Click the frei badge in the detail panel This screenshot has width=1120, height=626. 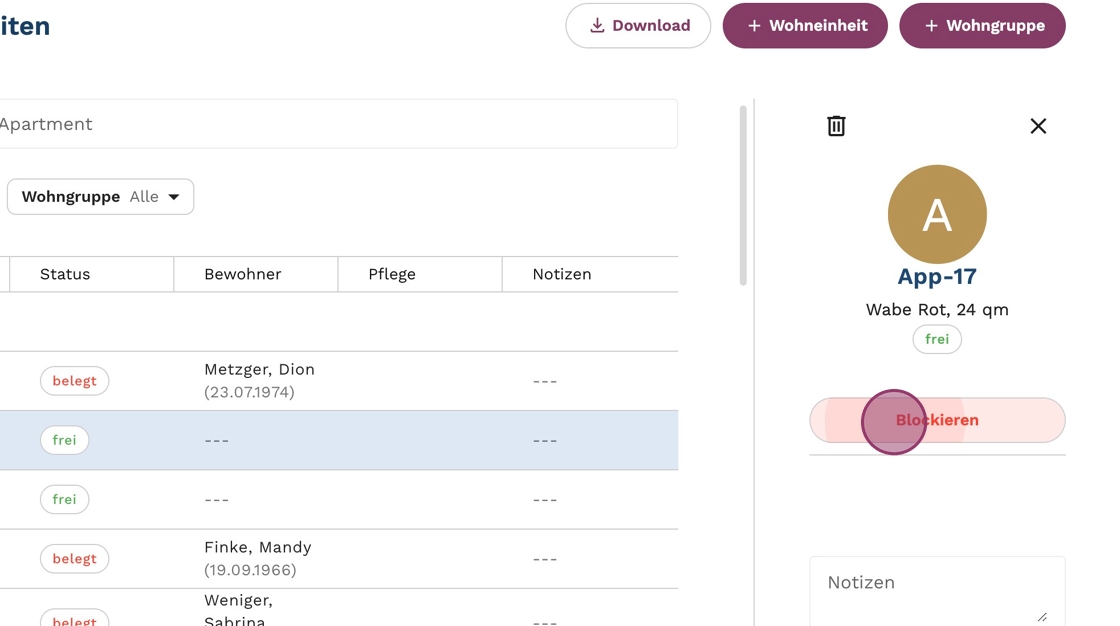pos(937,339)
